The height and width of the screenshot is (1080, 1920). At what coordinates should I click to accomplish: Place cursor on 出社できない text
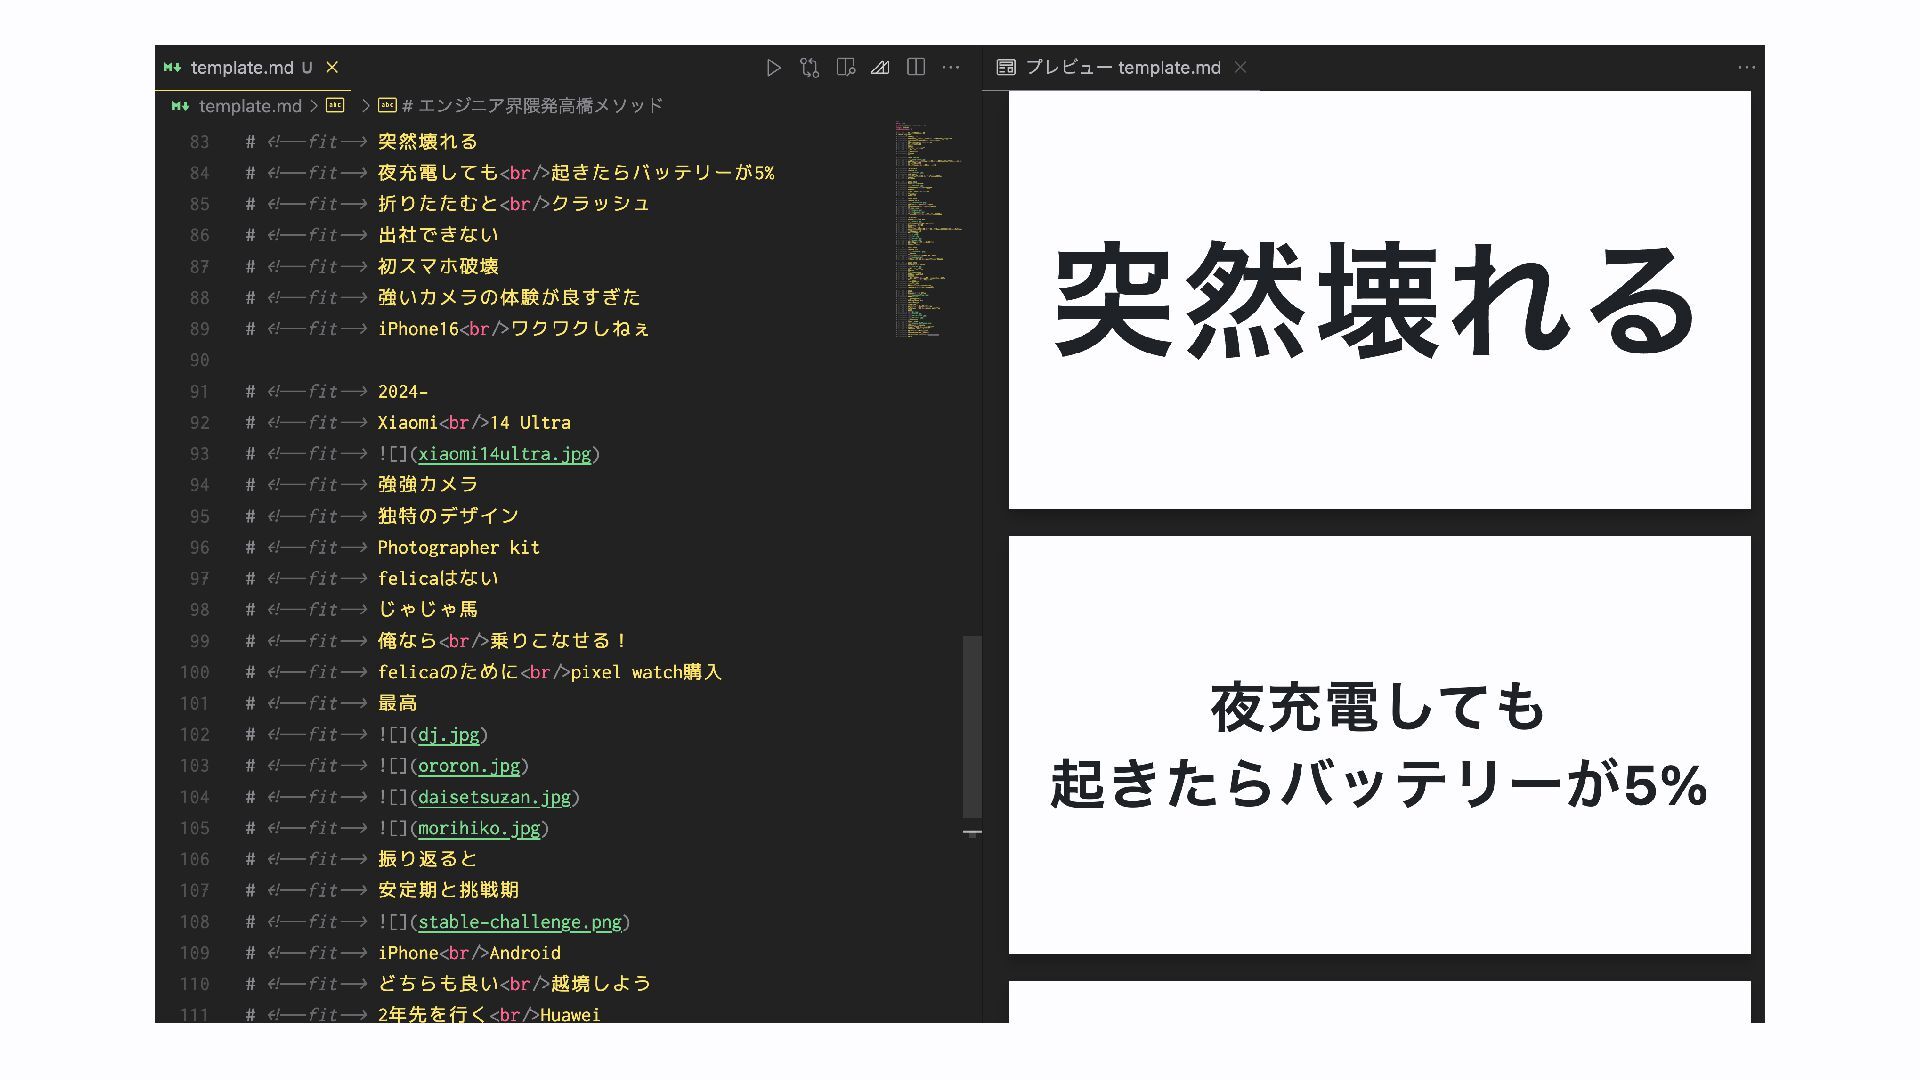tap(438, 235)
